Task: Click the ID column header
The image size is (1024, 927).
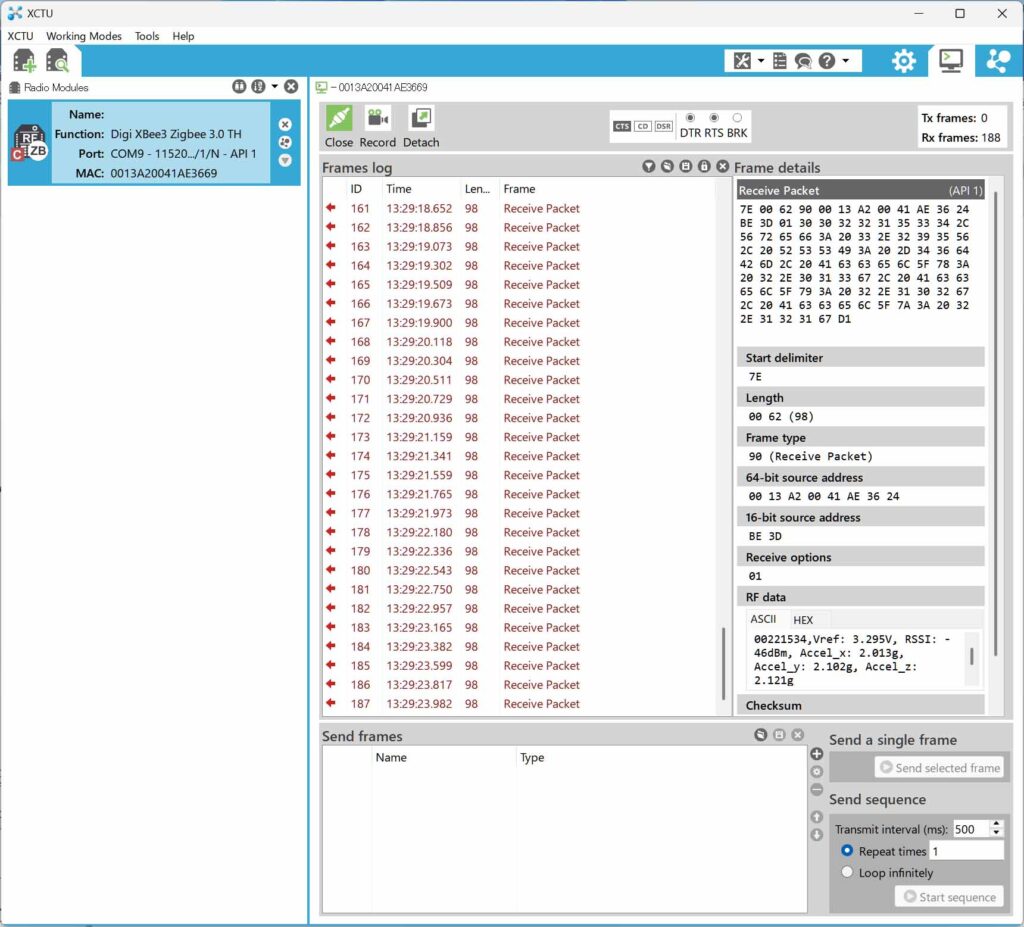Action: tap(363, 189)
